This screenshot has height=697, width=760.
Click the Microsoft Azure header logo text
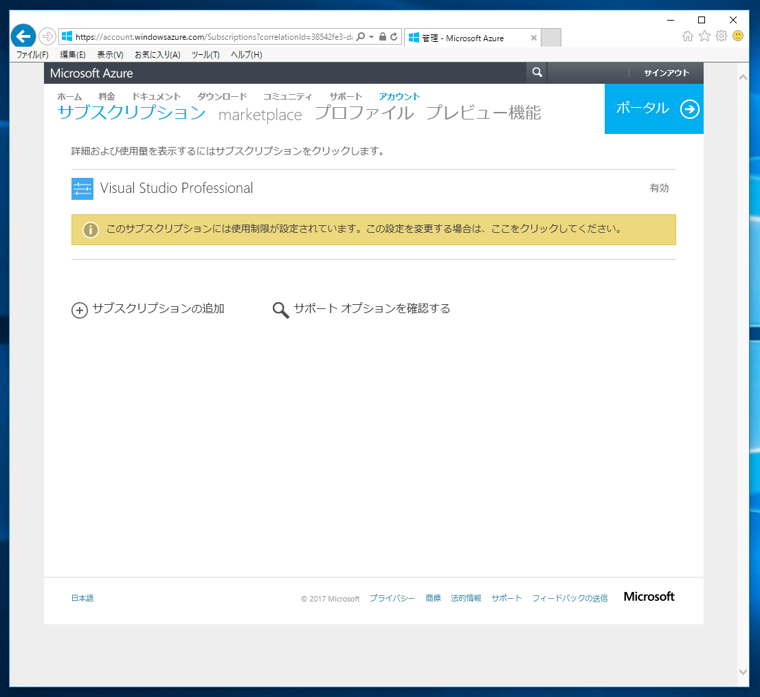click(x=91, y=73)
